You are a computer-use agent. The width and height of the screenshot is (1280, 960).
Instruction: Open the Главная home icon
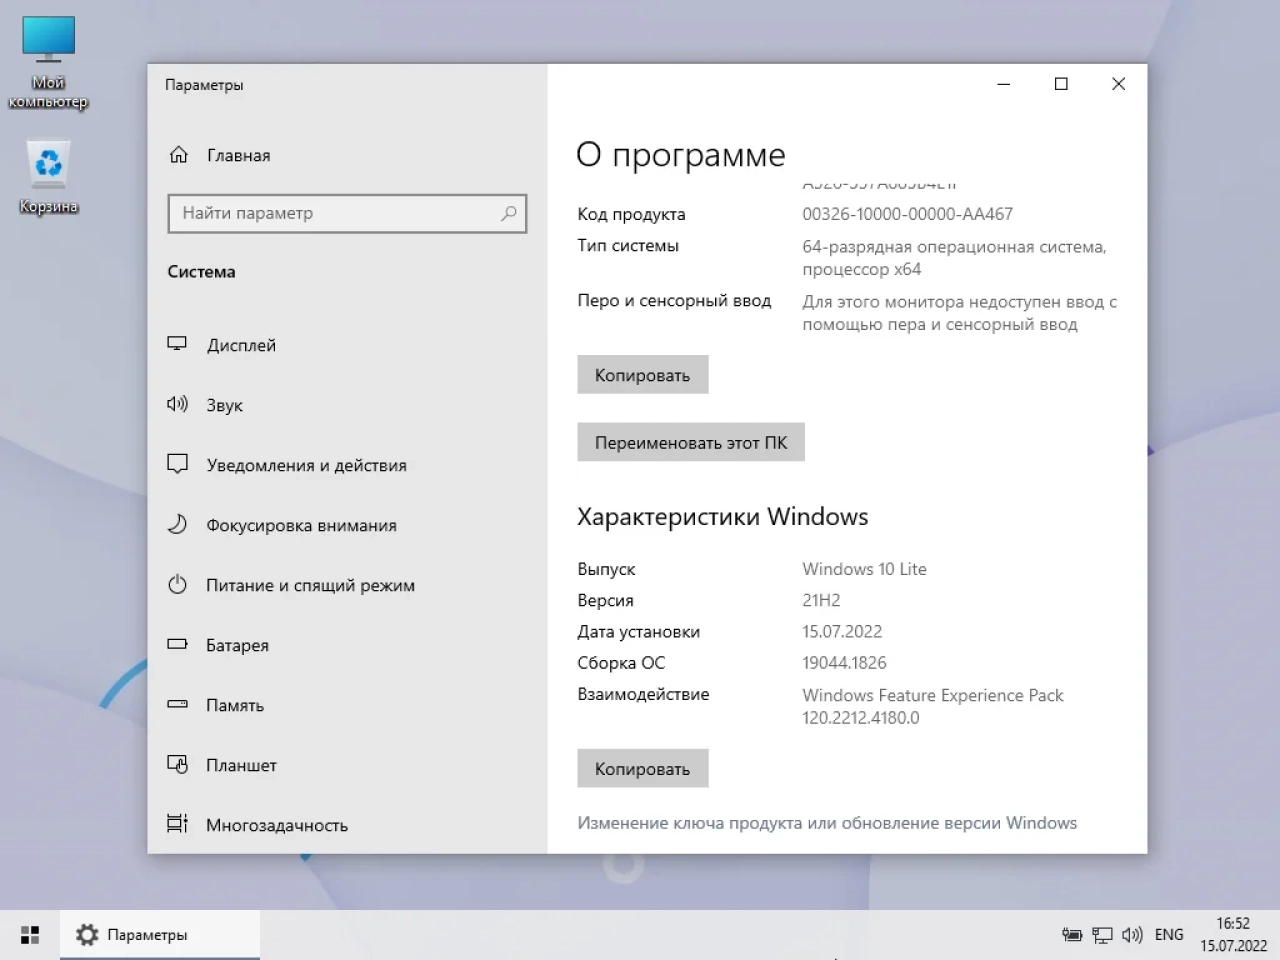click(178, 155)
